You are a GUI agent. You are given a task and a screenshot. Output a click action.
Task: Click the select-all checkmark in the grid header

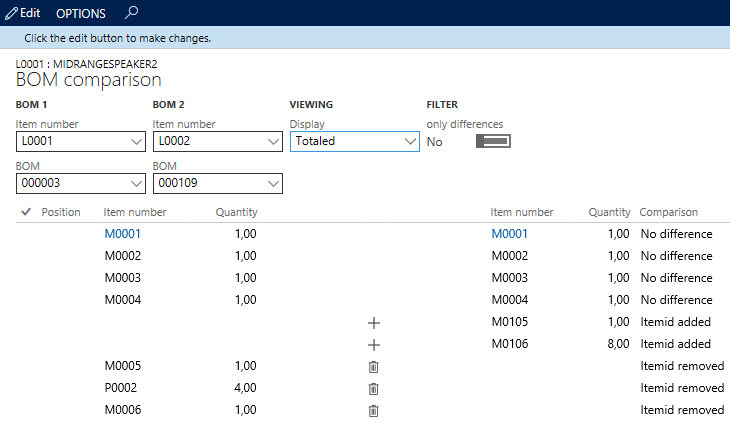[x=26, y=212]
